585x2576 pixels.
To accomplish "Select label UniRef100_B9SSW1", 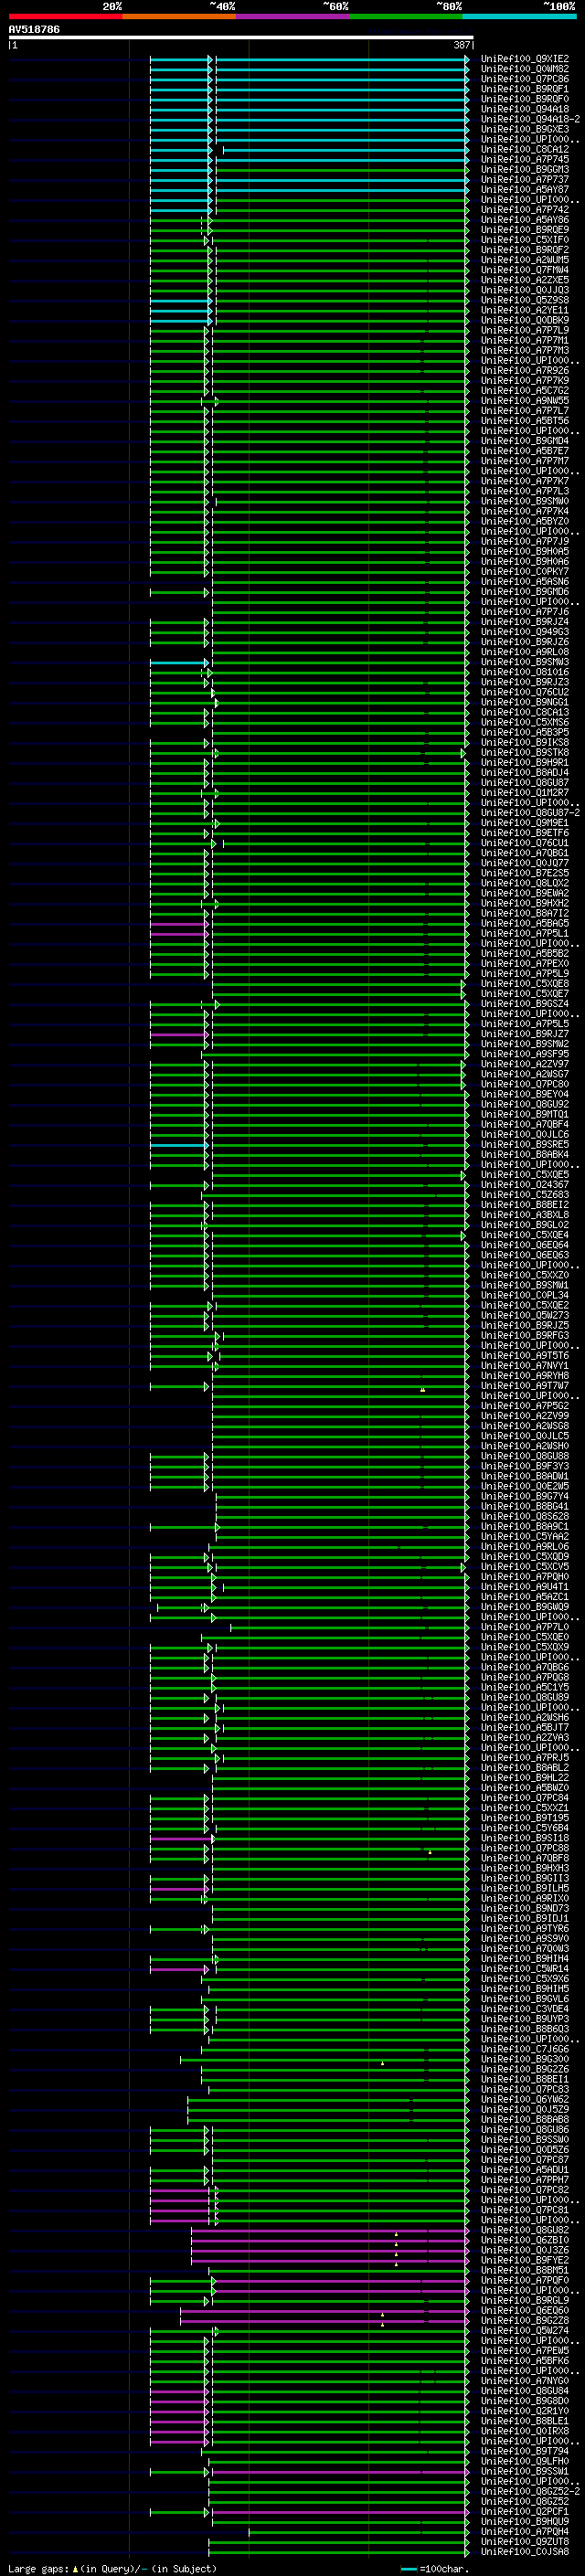I will coord(524,2471).
